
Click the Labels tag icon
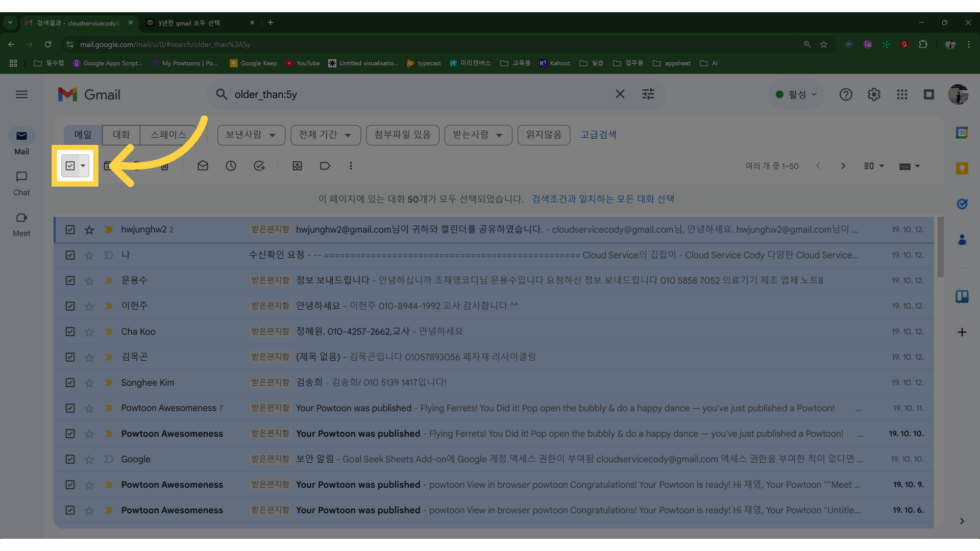pos(325,166)
